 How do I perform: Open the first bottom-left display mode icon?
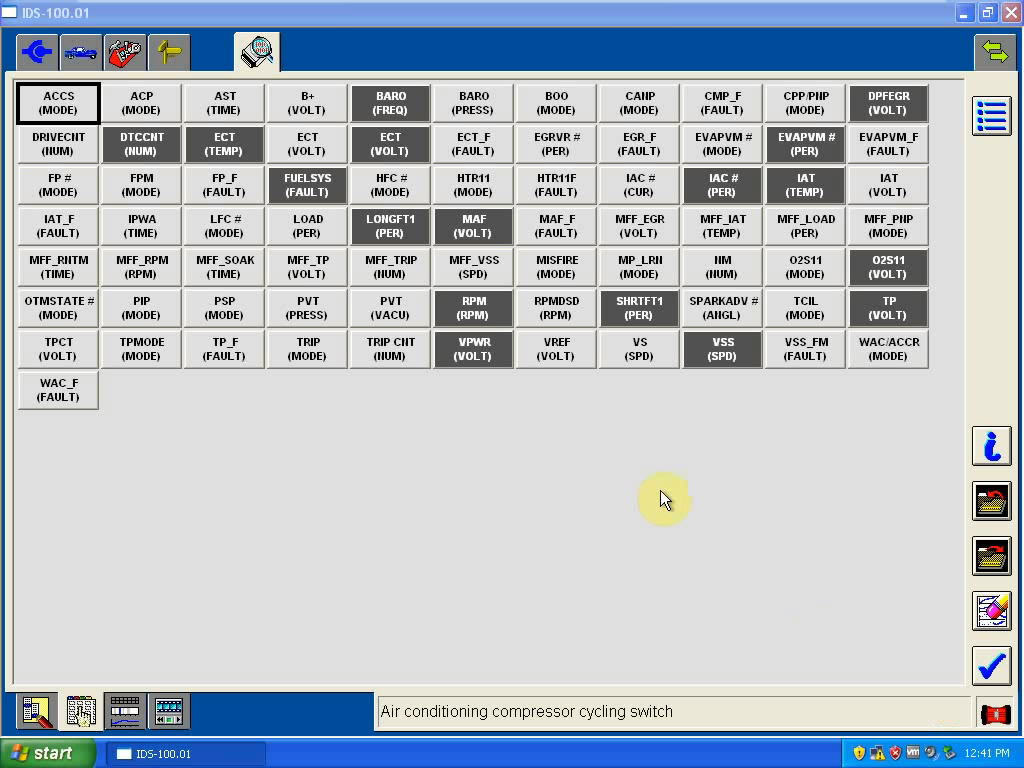pos(37,711)
